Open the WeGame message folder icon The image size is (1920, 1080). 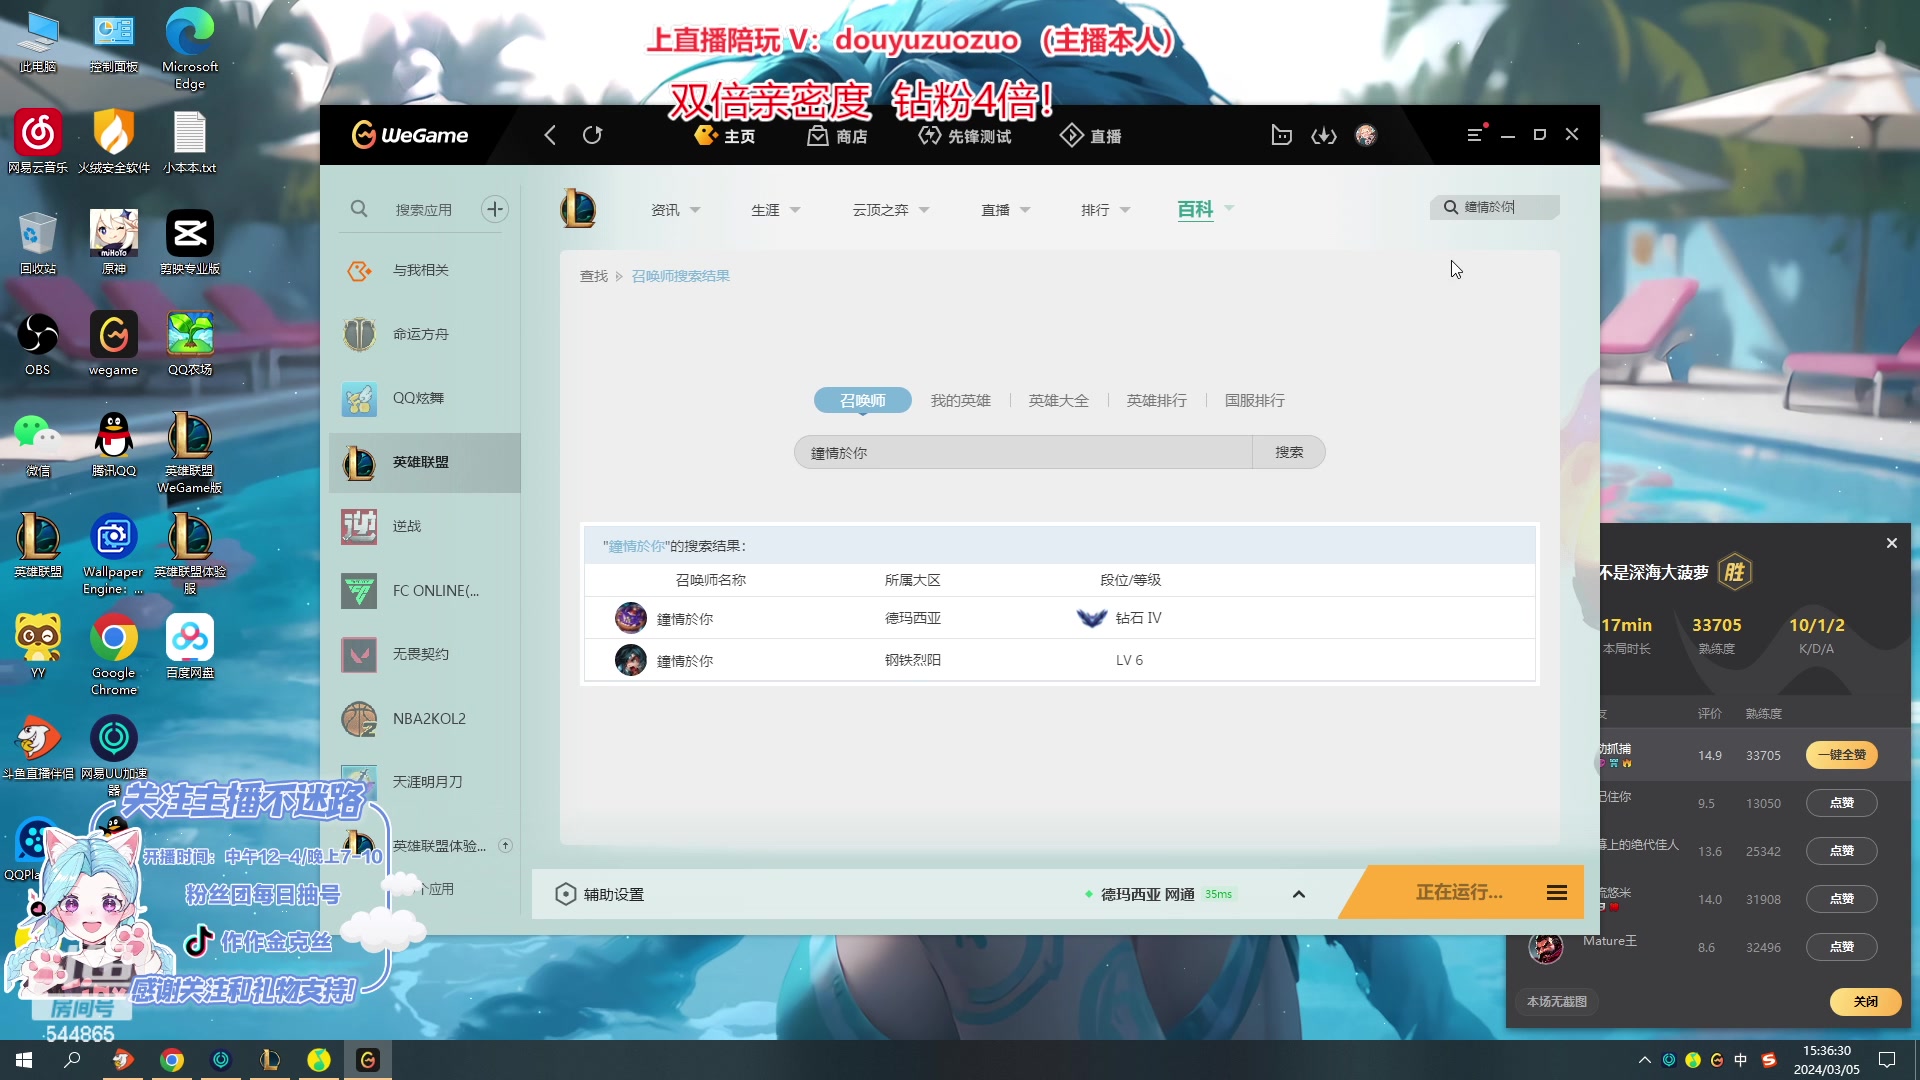[1281, 135]
